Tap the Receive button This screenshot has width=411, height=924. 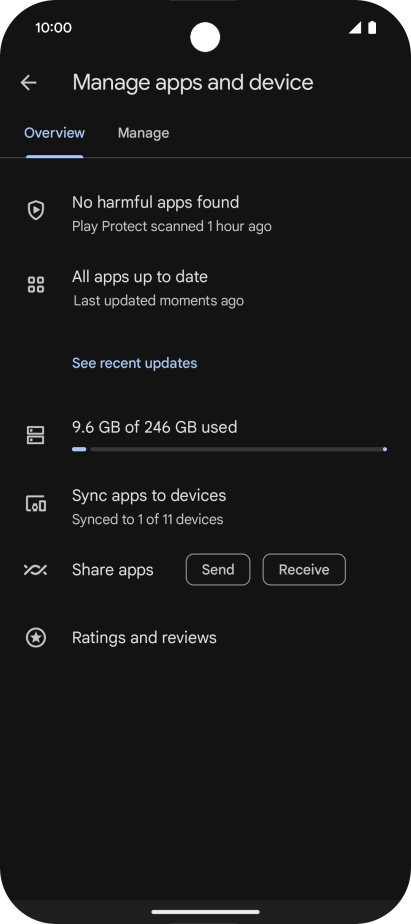pos(304,569)
